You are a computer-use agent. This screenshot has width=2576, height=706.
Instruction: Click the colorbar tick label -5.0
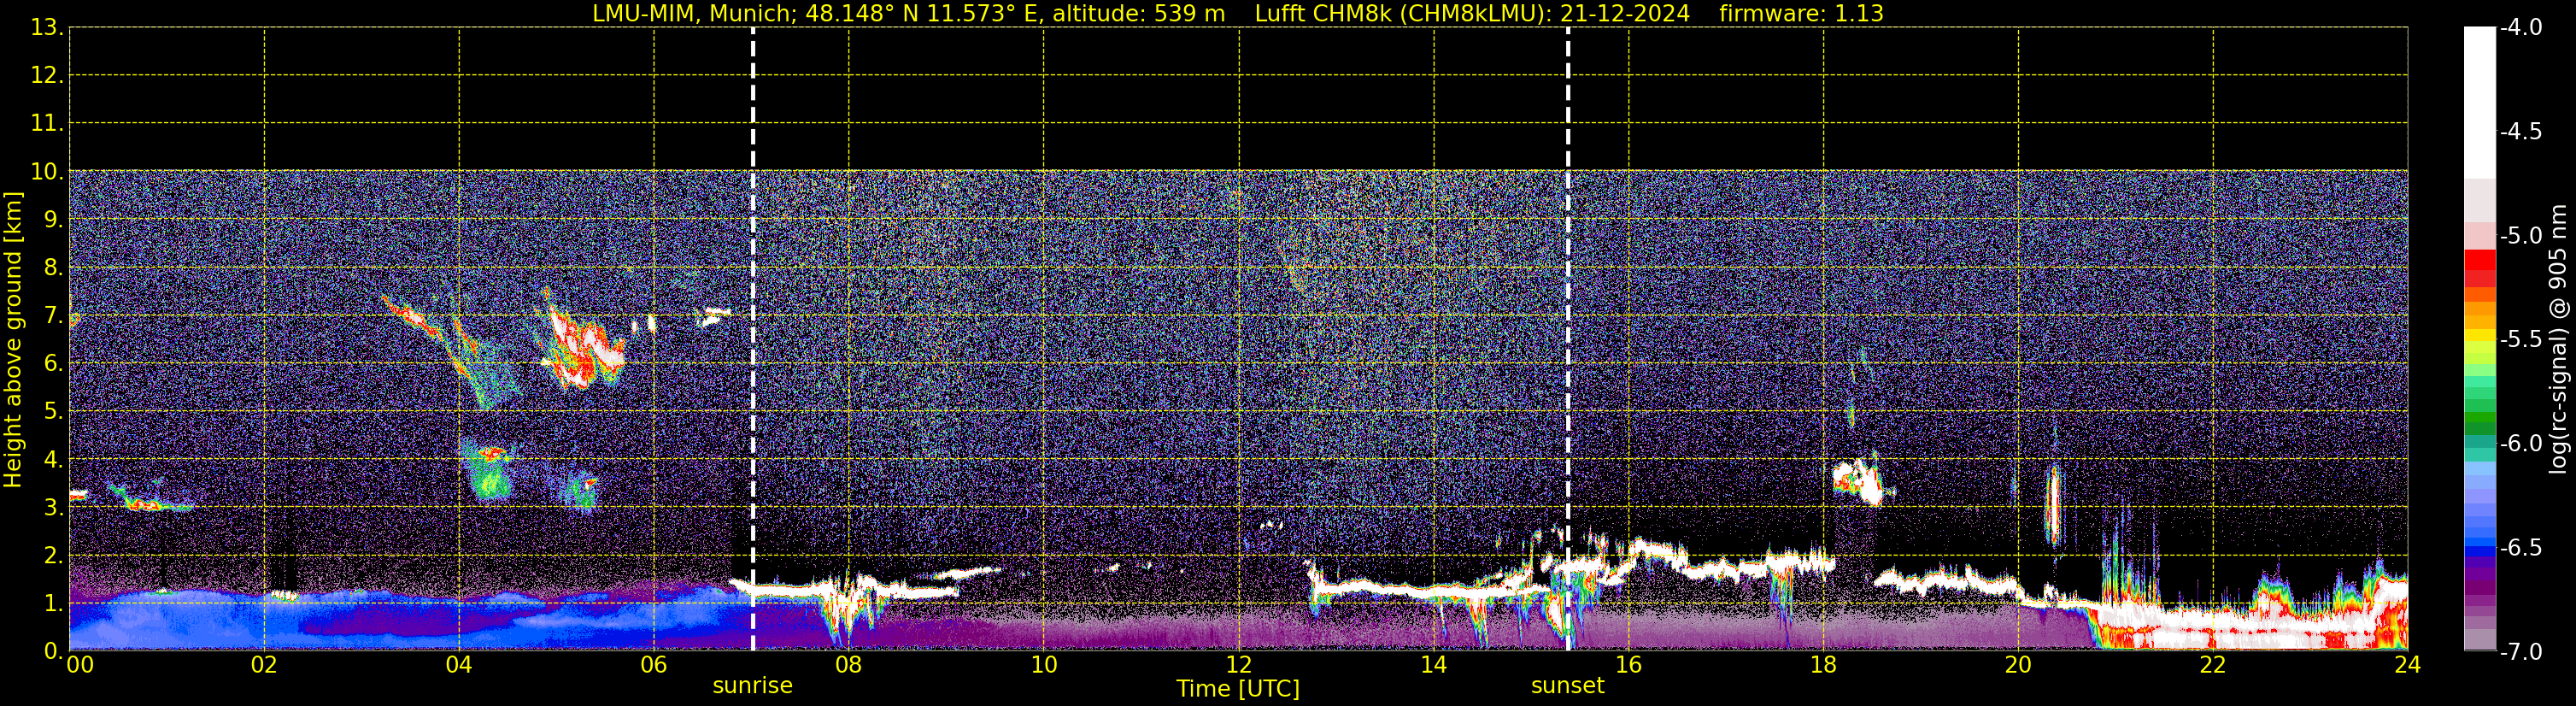point(2521,236)
